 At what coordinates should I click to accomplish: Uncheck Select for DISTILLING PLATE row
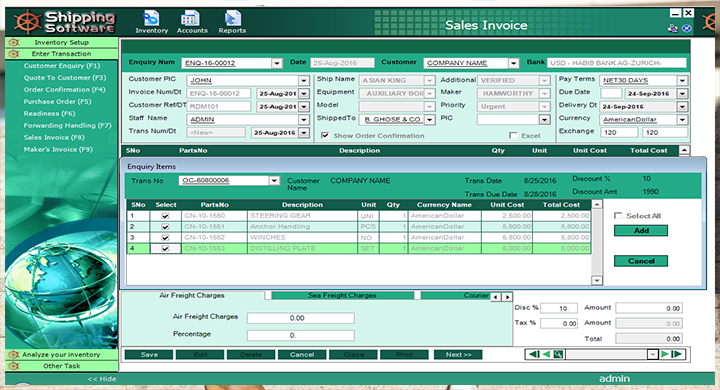[165, 249]
